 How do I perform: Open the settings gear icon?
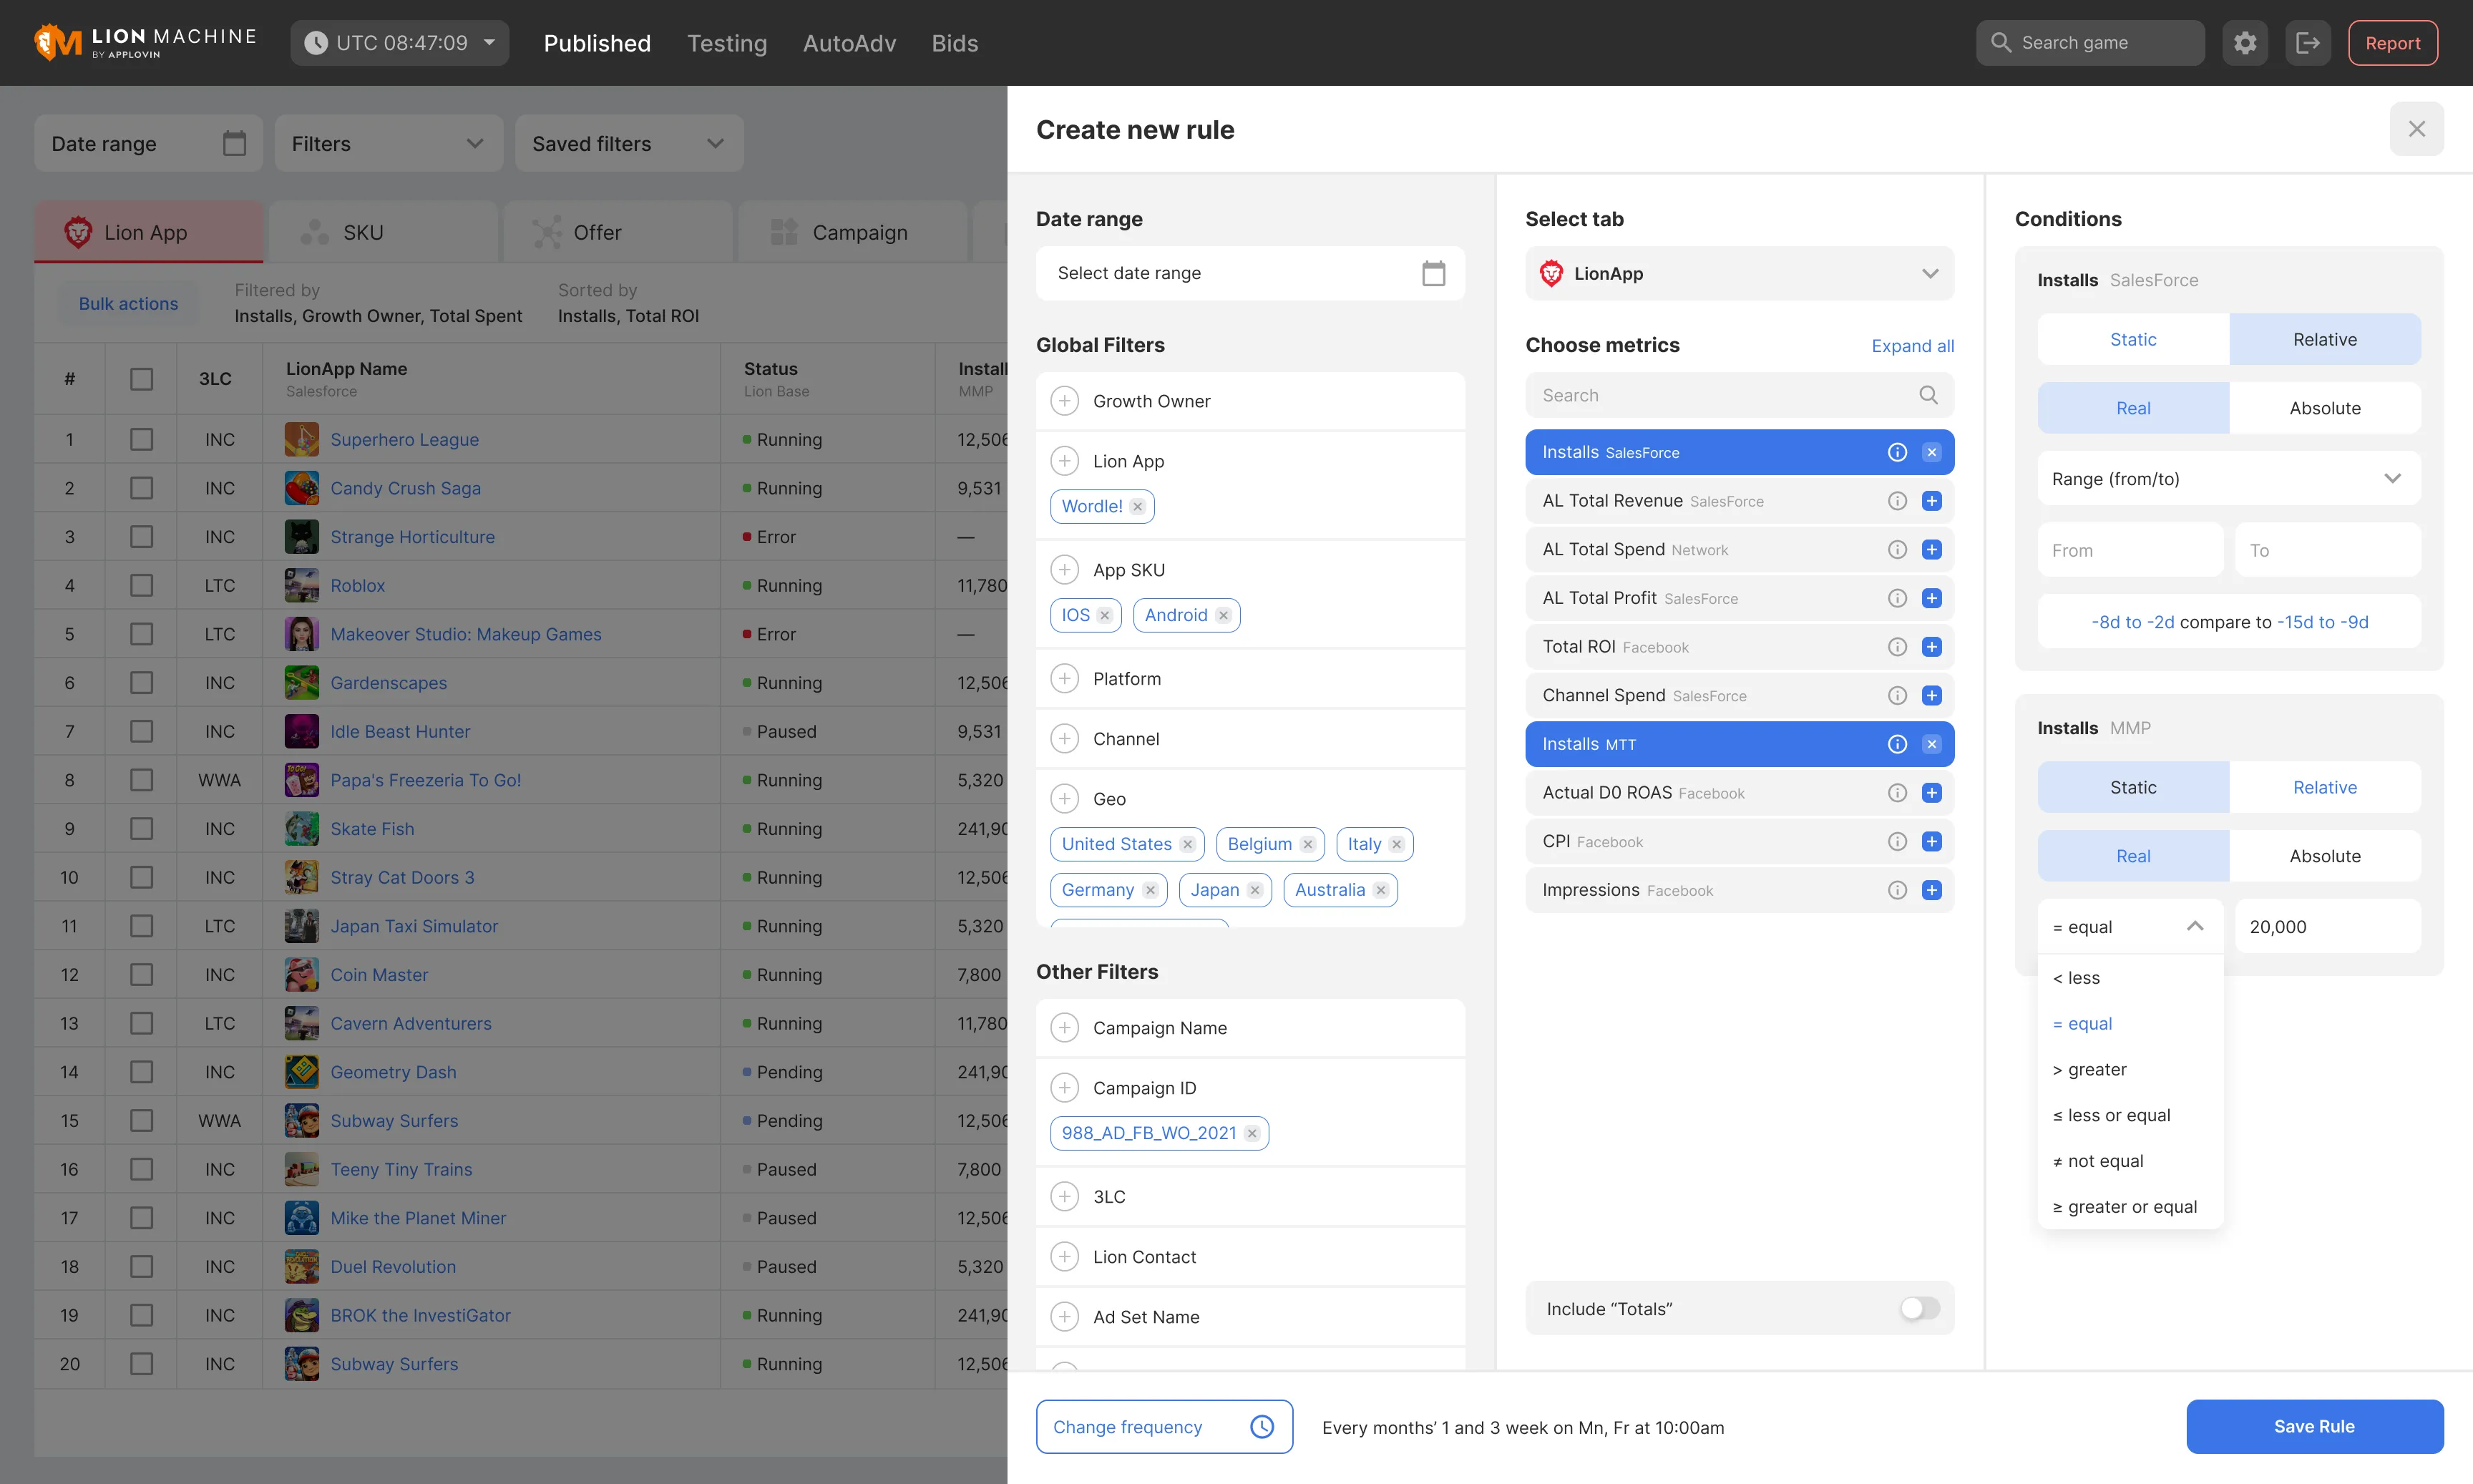(2245, 43)
